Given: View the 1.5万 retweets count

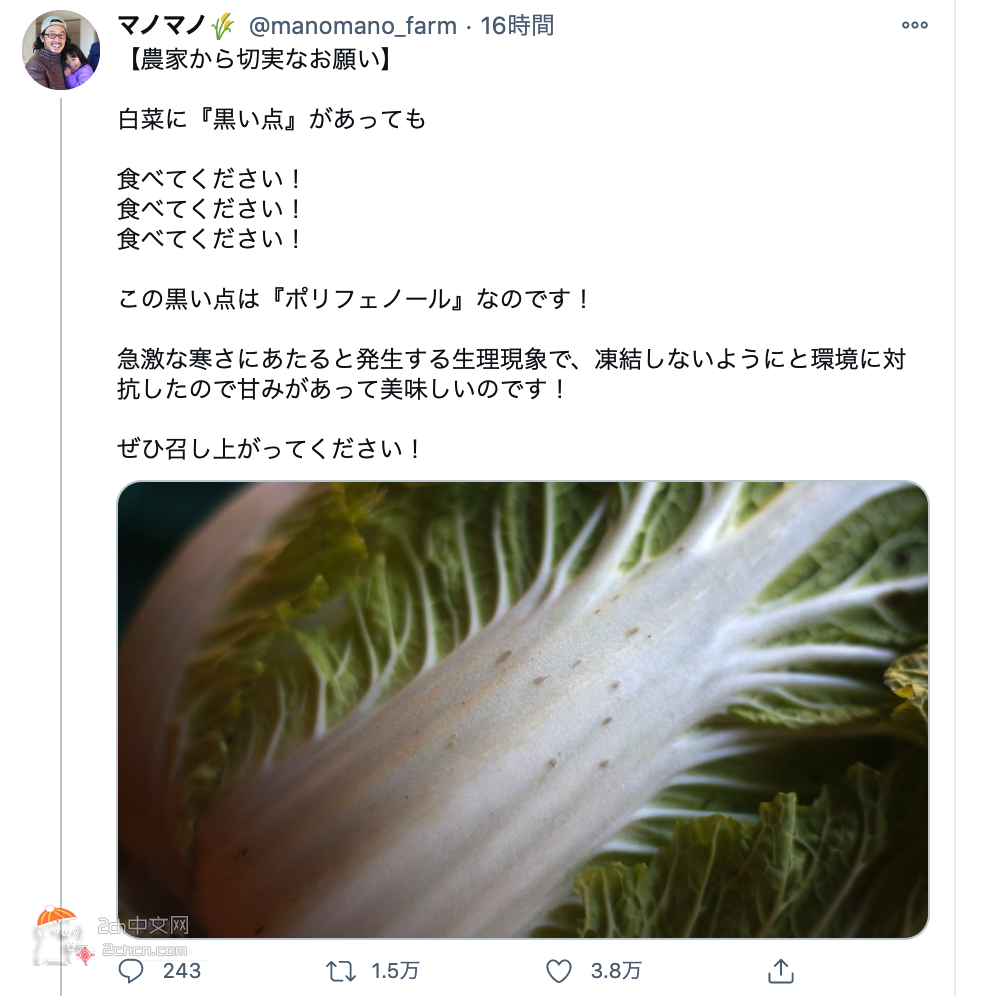Looking at the screenshot, I should pos(394,971).
